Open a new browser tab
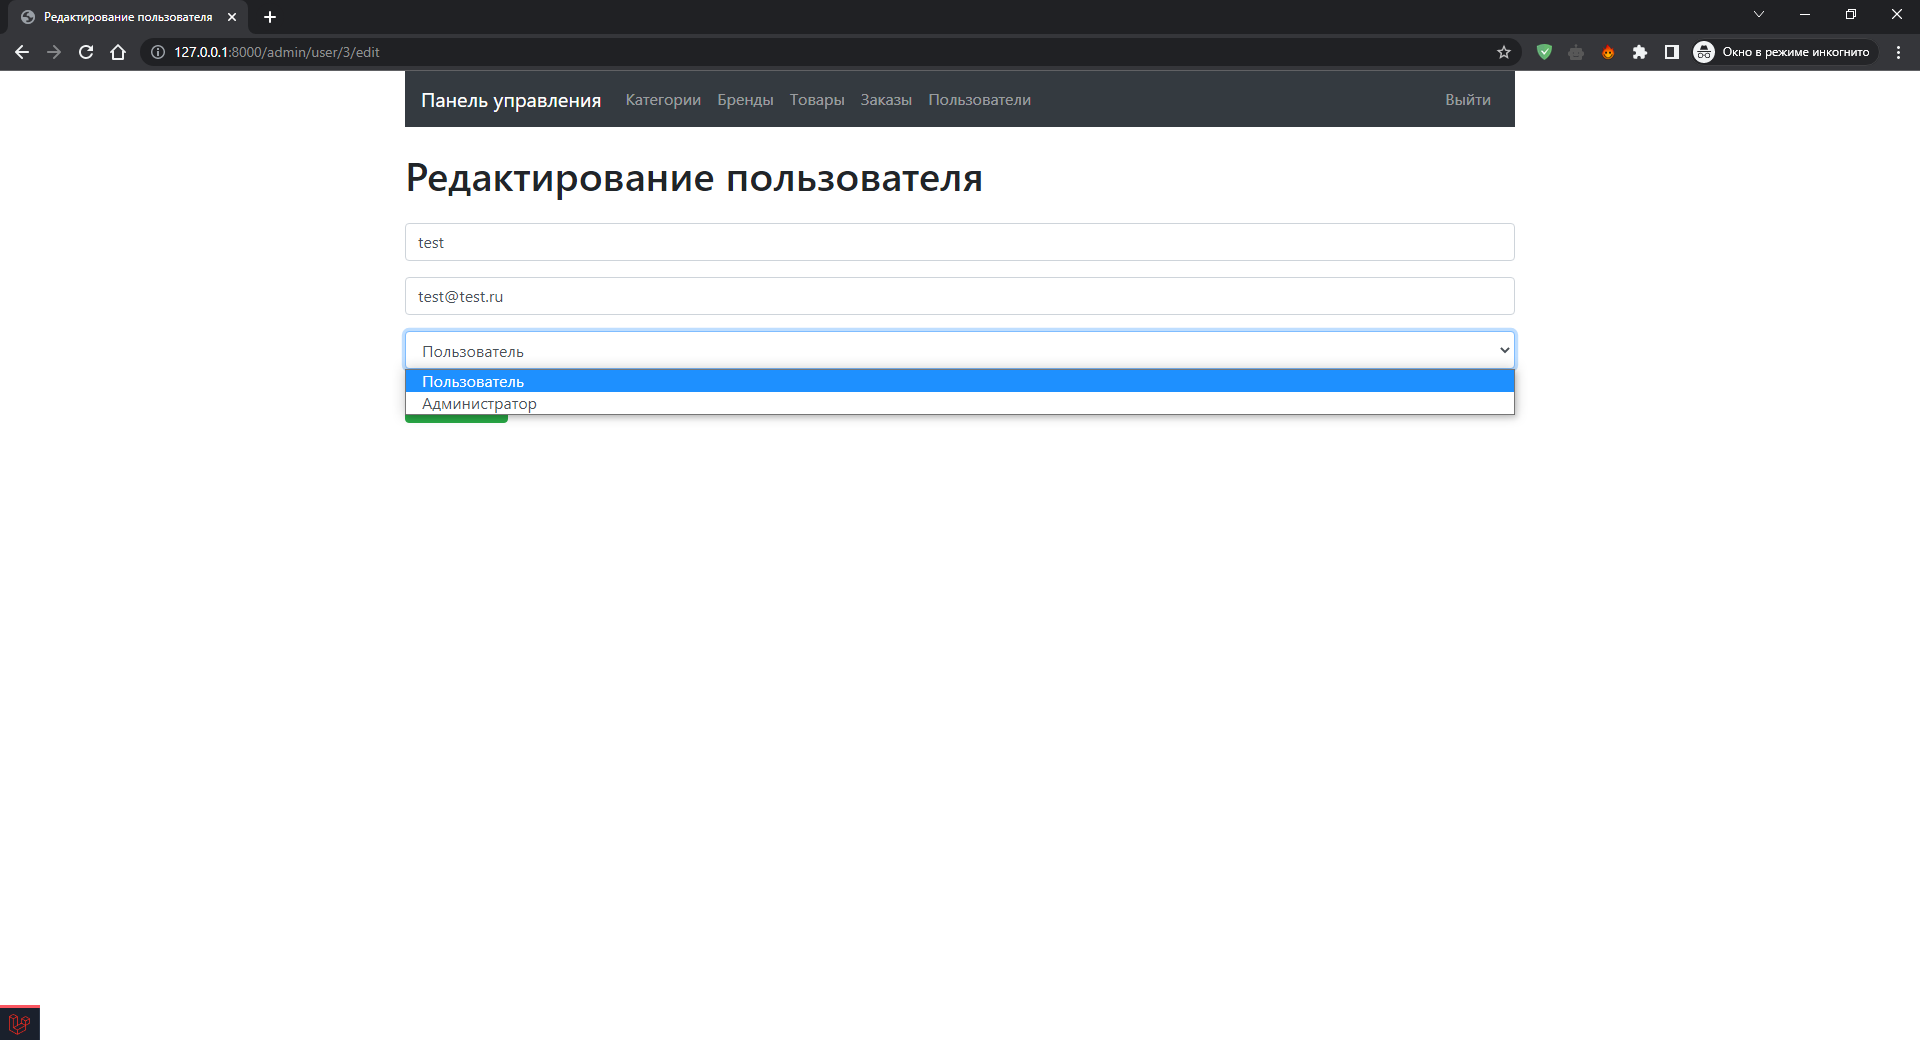 pos(269,16)
